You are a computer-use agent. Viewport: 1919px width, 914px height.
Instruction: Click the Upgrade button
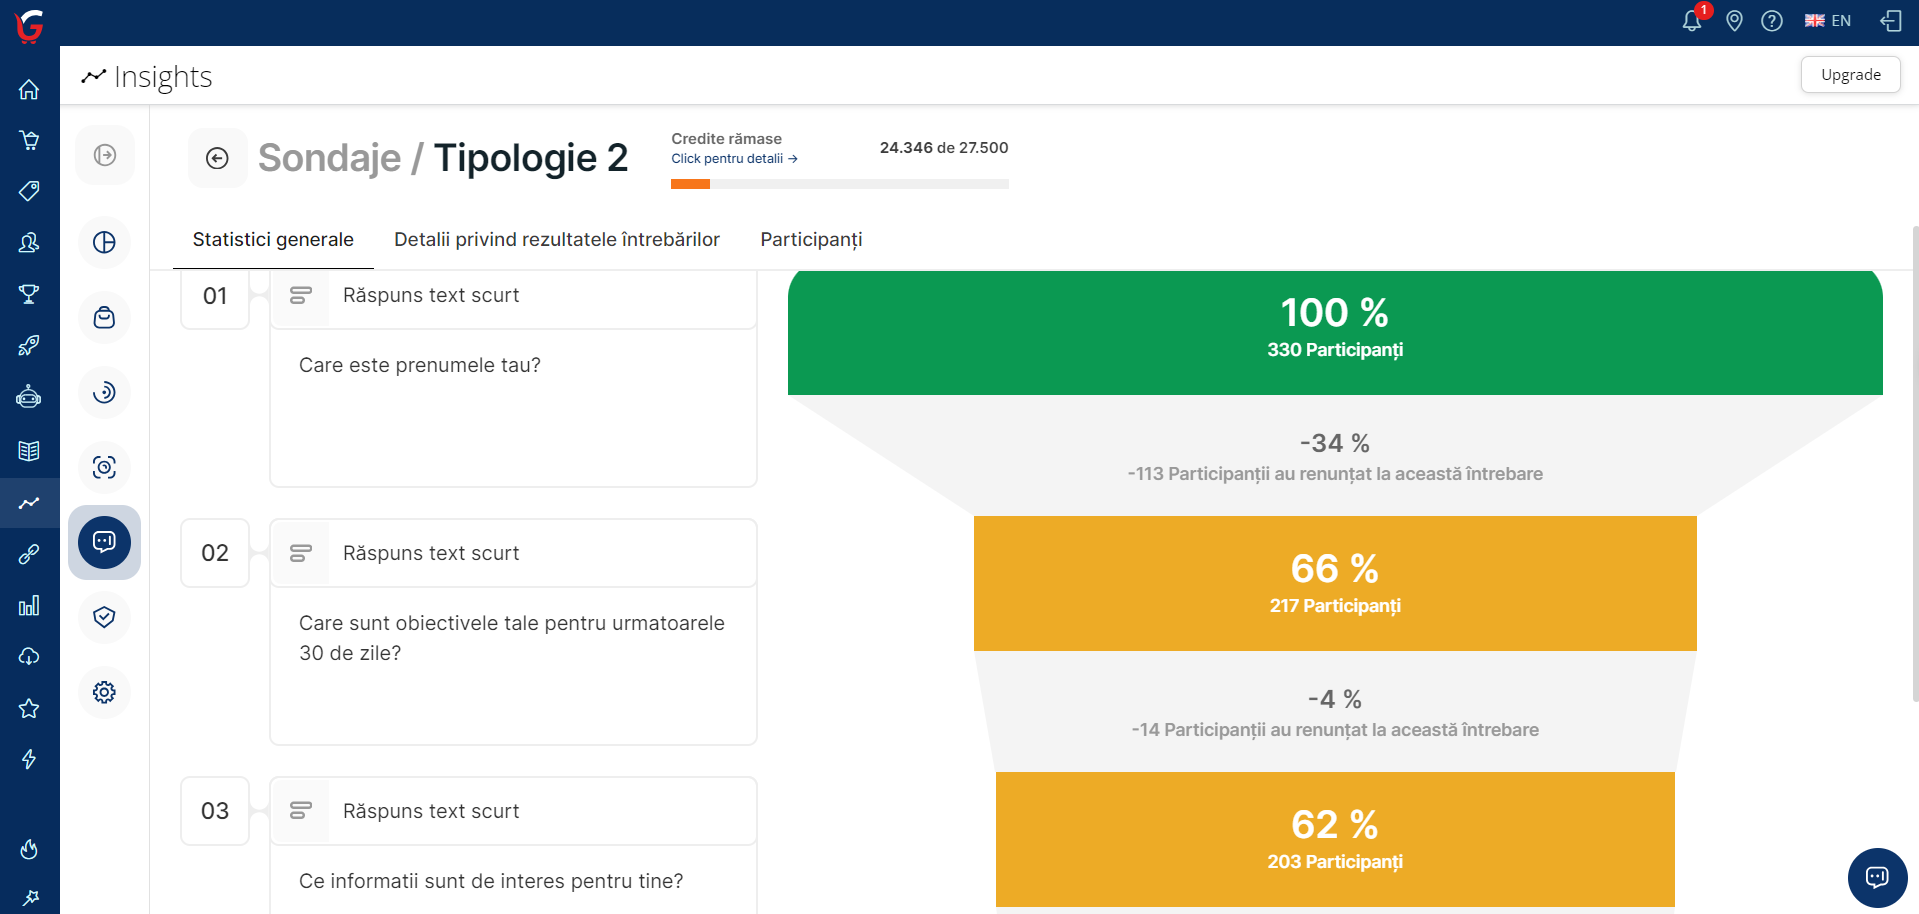coord(1850,75)
